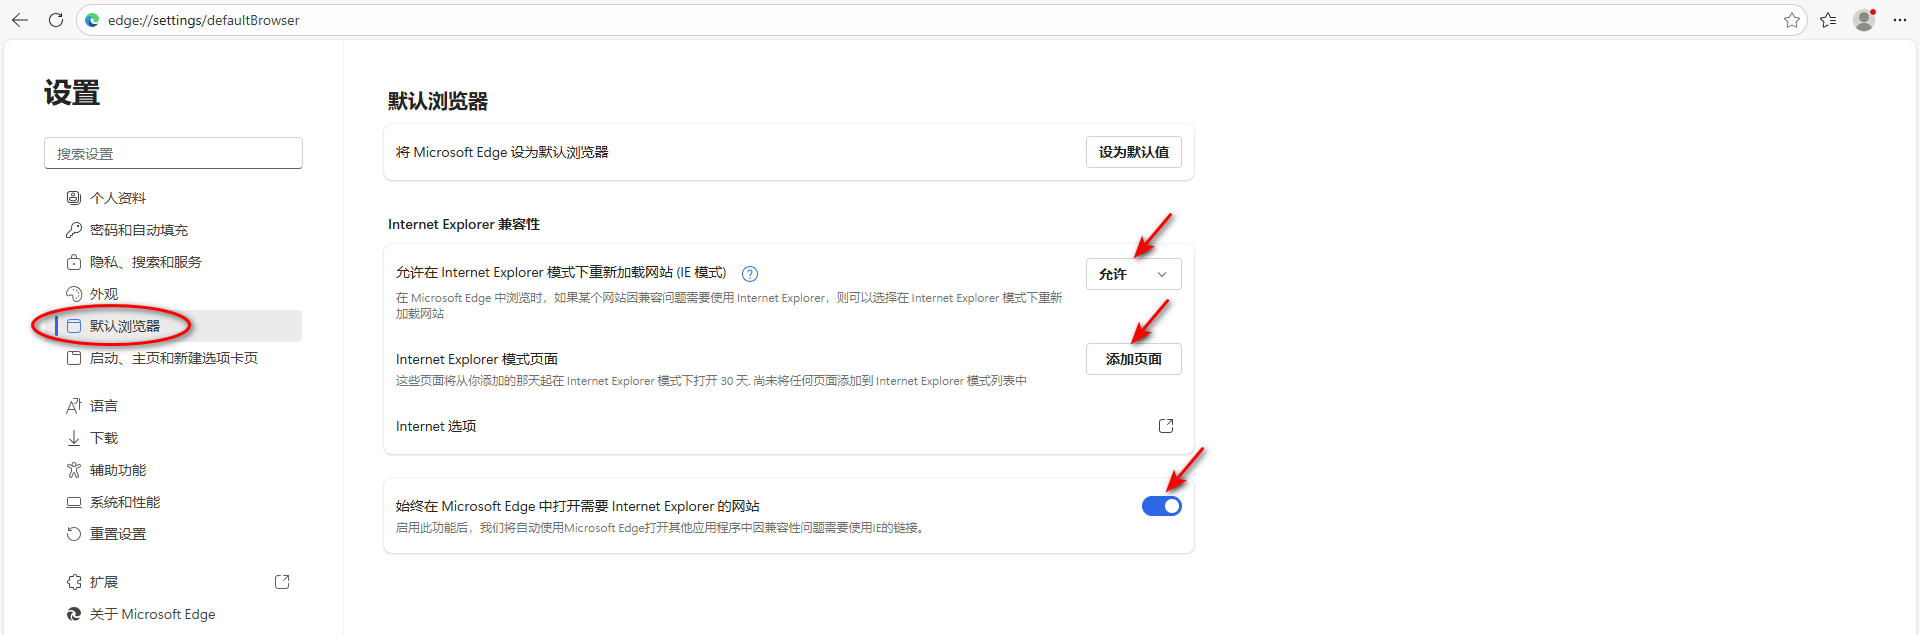The height and width of the screenshot is (635, 1920).
Task: Click the browser back arrow icon
Action: coord(20,20)
